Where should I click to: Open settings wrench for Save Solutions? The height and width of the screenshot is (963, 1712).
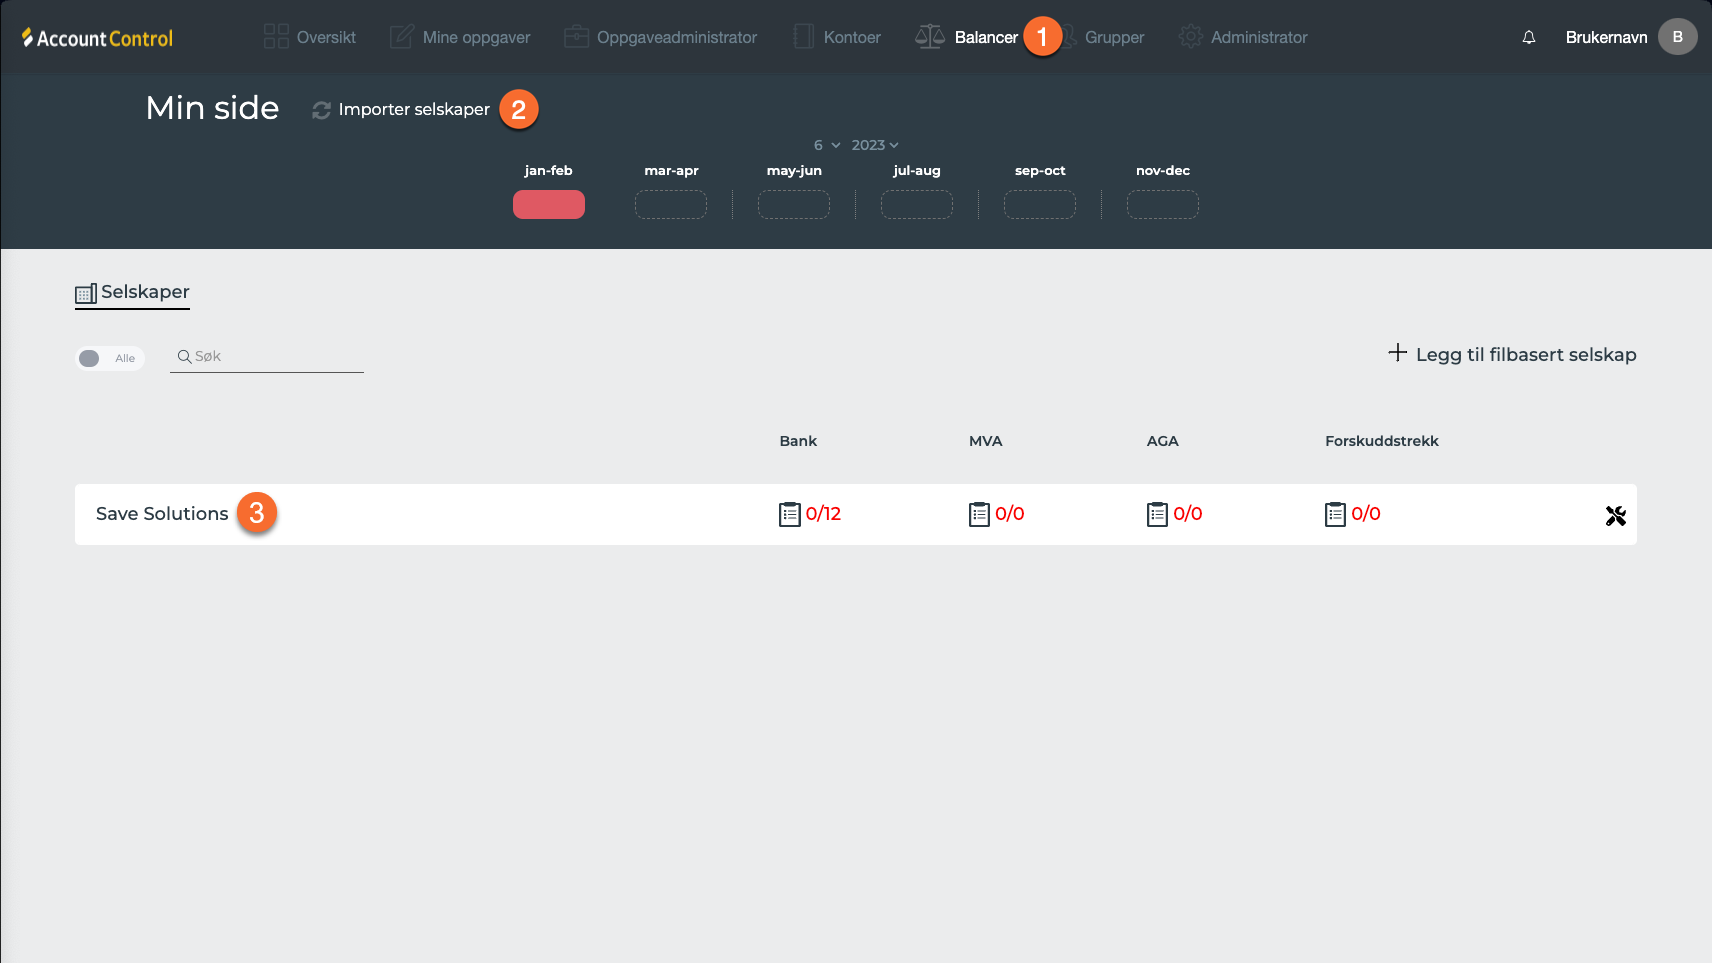pyautogui.click(x=1615, y=516)
